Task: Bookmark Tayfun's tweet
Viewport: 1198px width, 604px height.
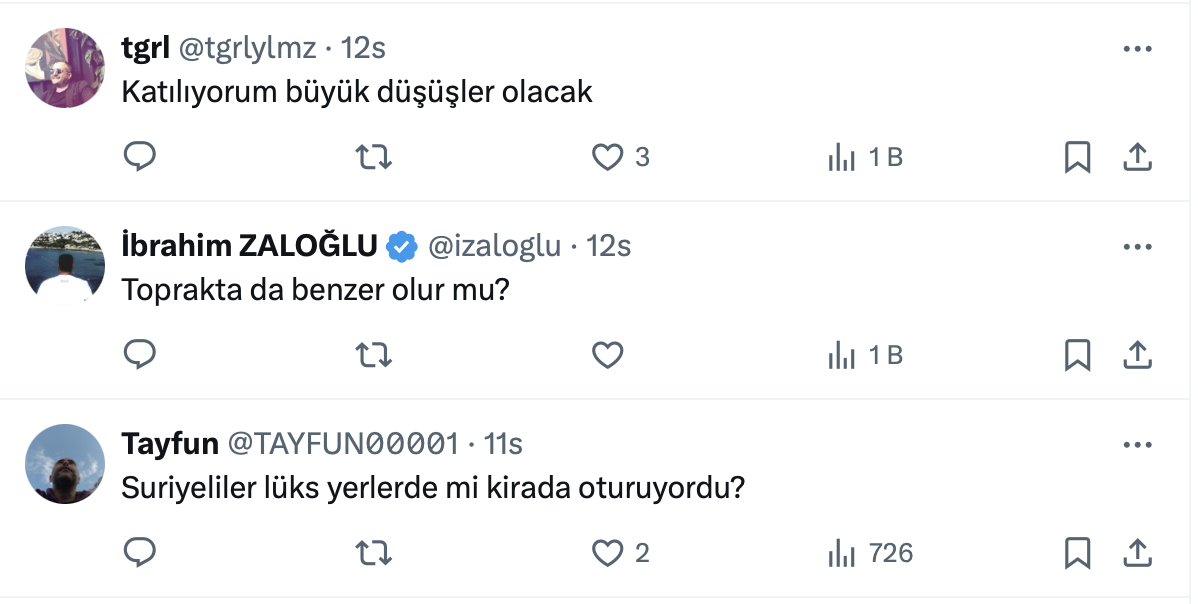Action: click(x=1077, y=553)
